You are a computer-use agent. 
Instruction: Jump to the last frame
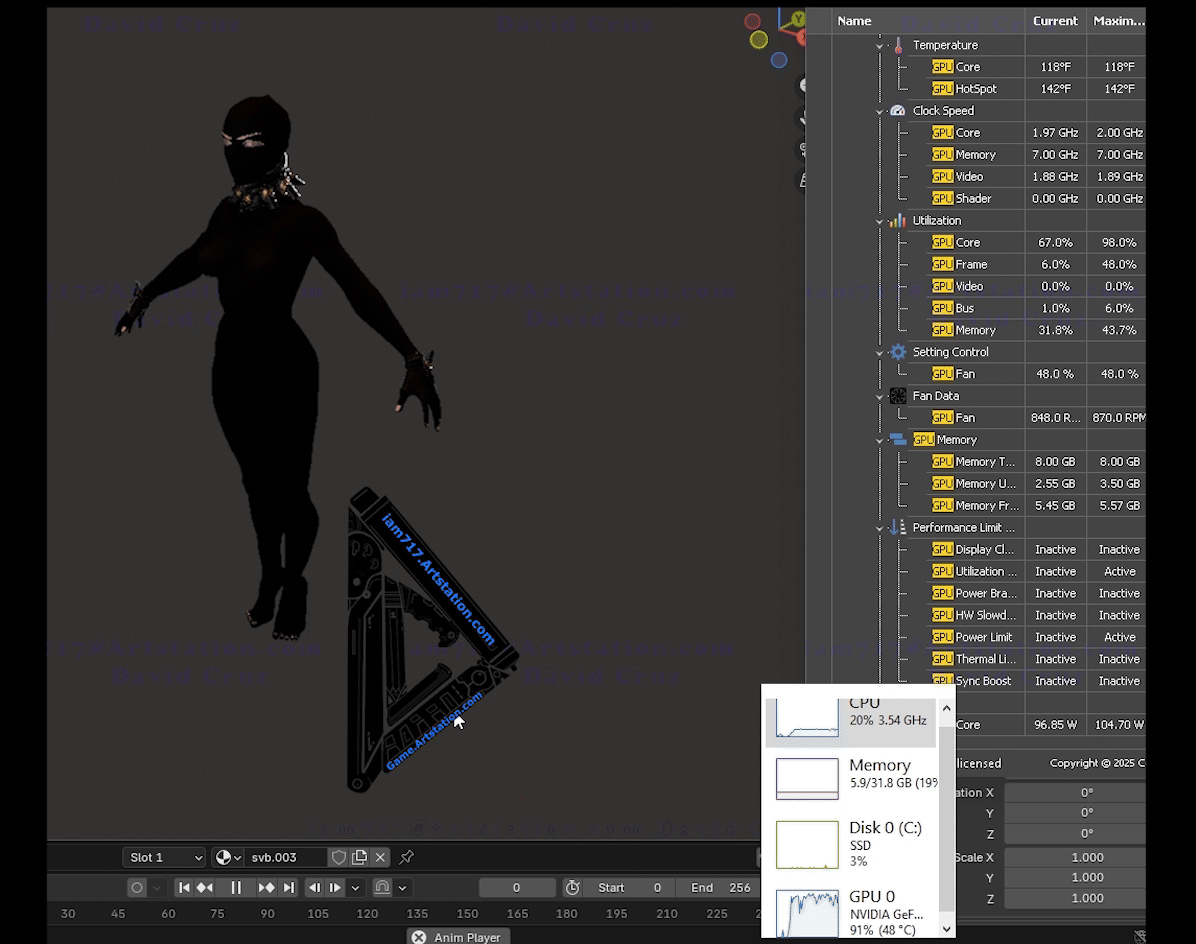[289, 888]
